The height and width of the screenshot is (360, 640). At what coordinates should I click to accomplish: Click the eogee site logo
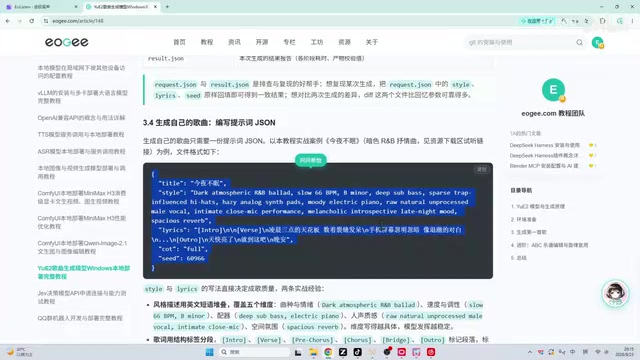click(67, 42)
